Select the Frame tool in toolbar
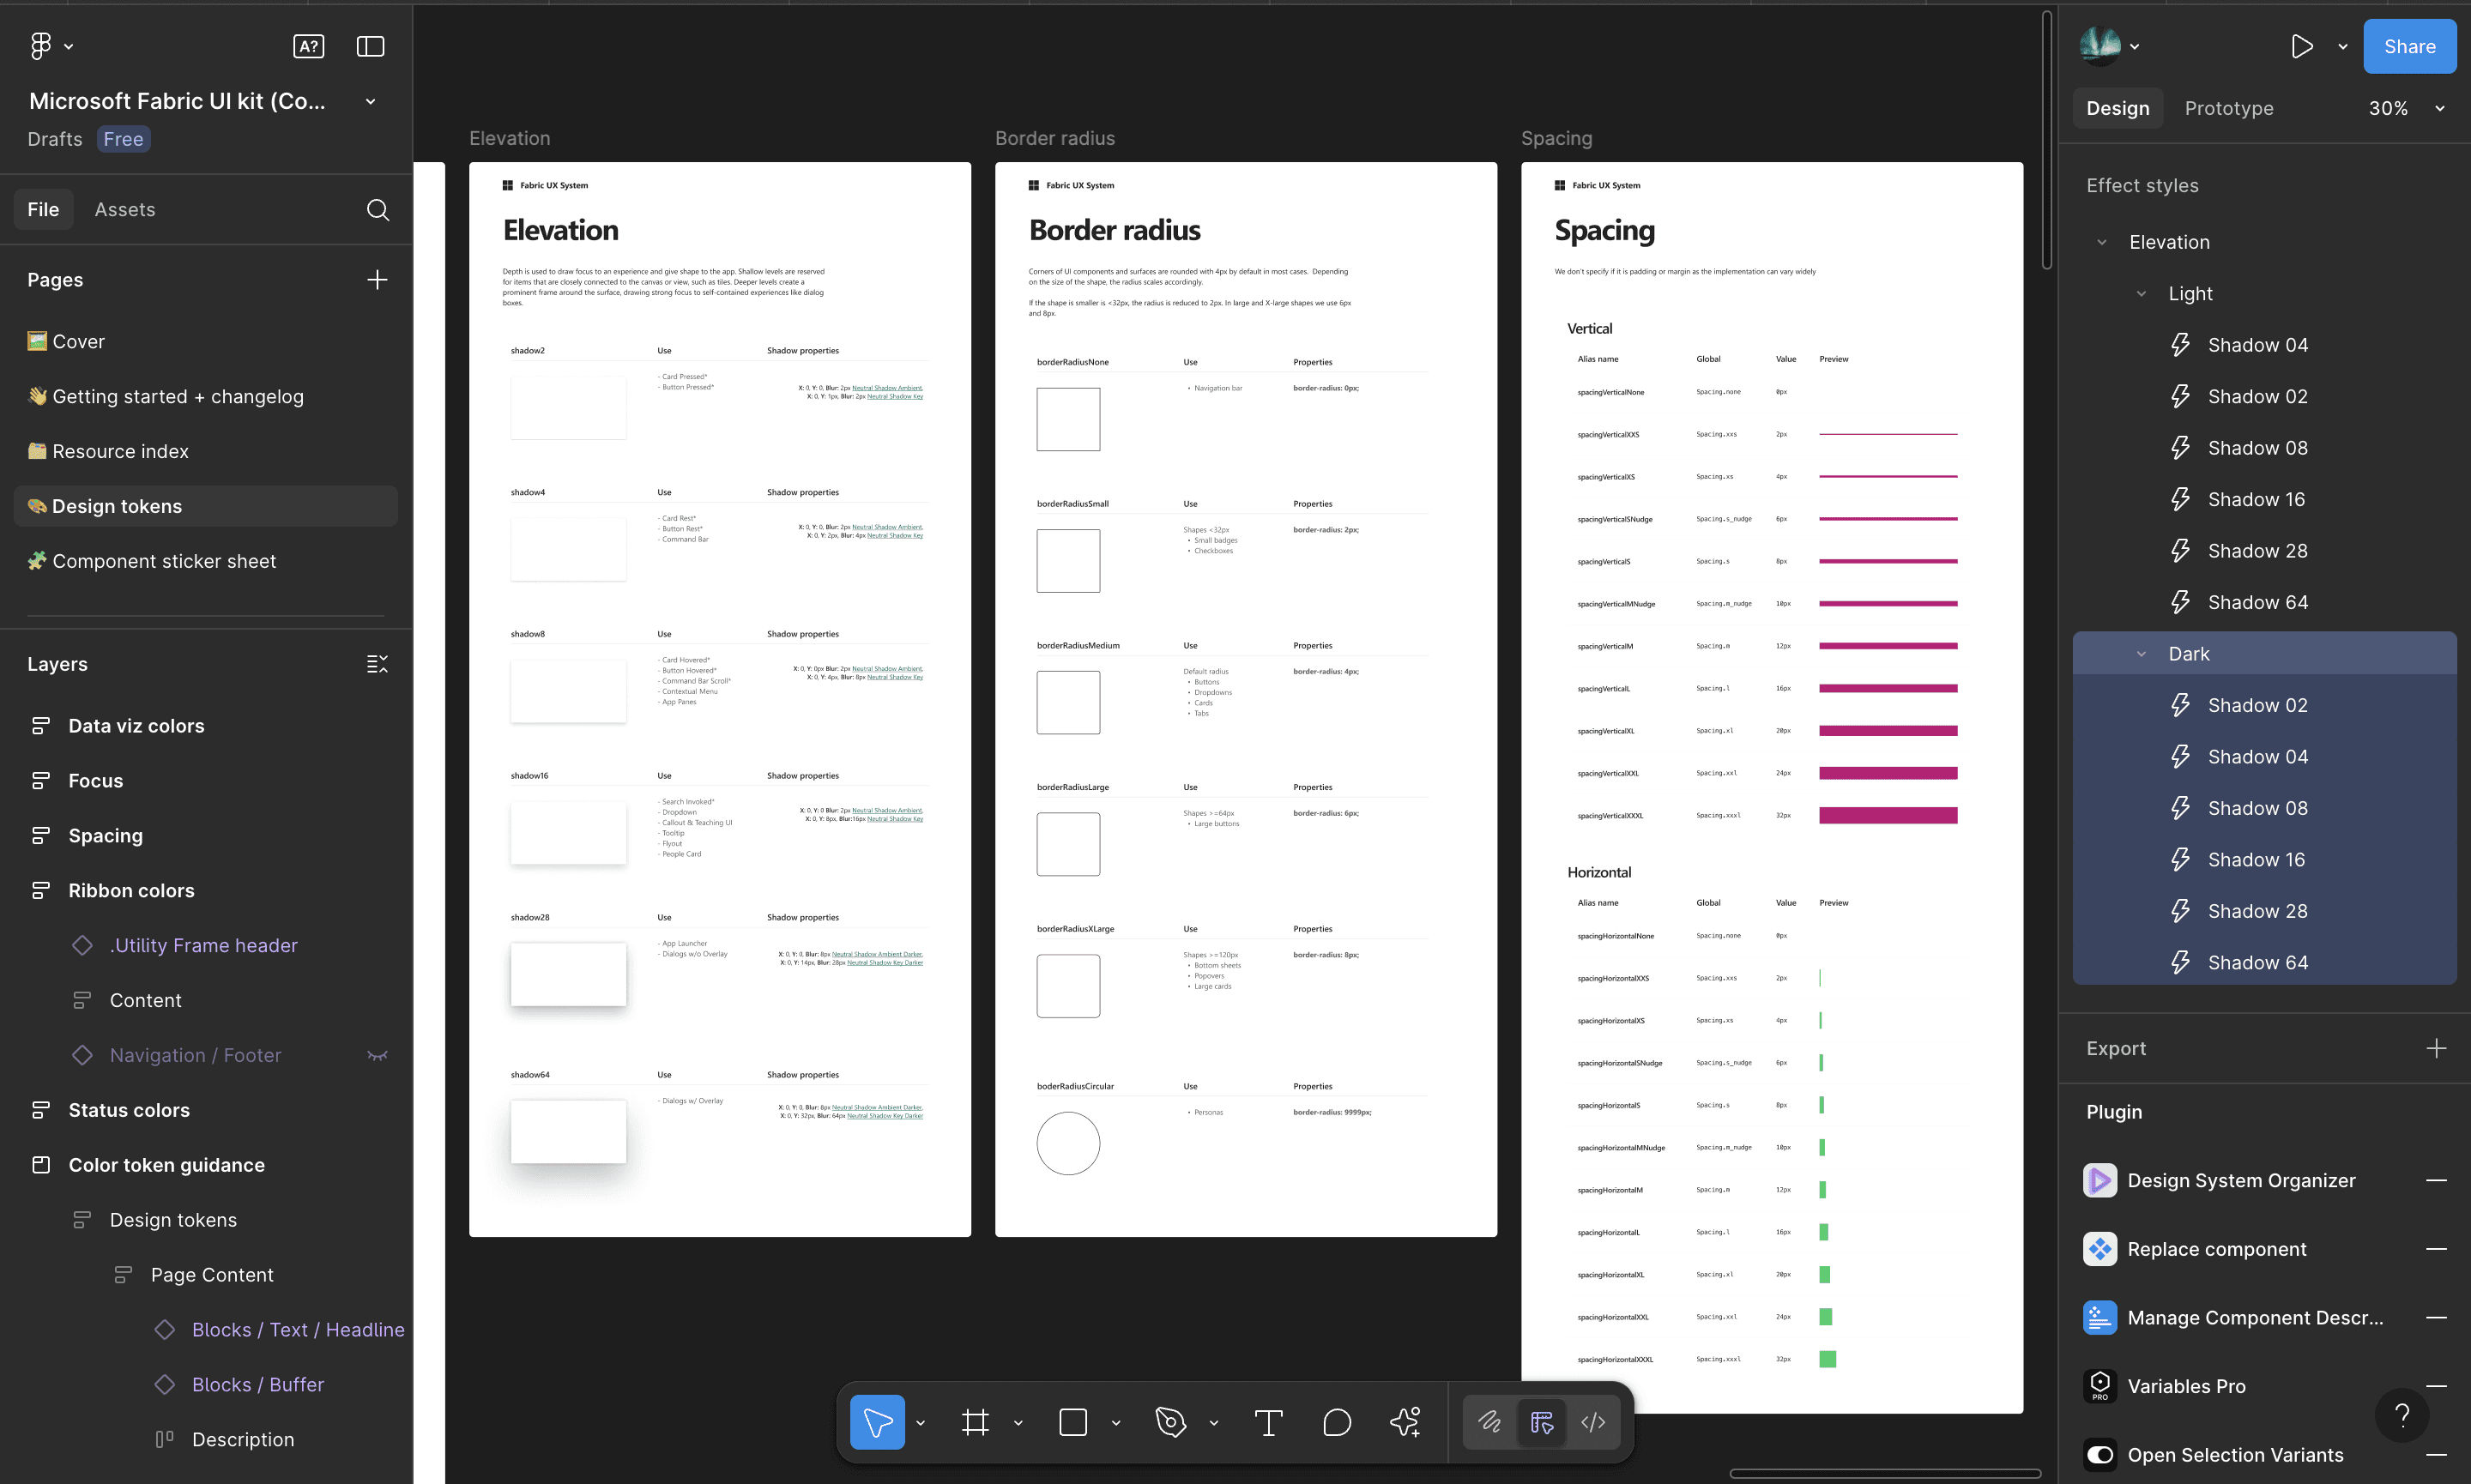 975,1422
